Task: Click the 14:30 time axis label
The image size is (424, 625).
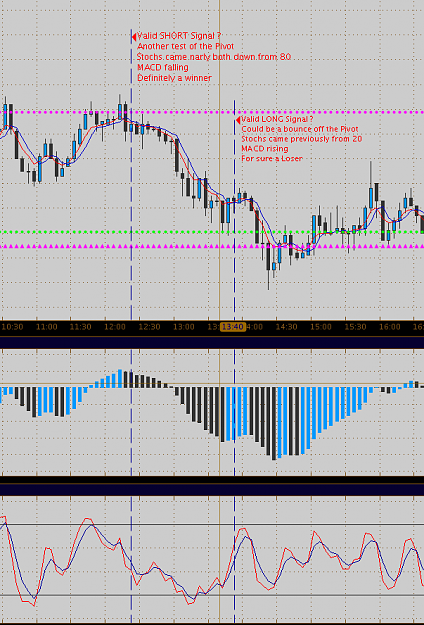Action: pyautogui.click(x=287, y=327)
